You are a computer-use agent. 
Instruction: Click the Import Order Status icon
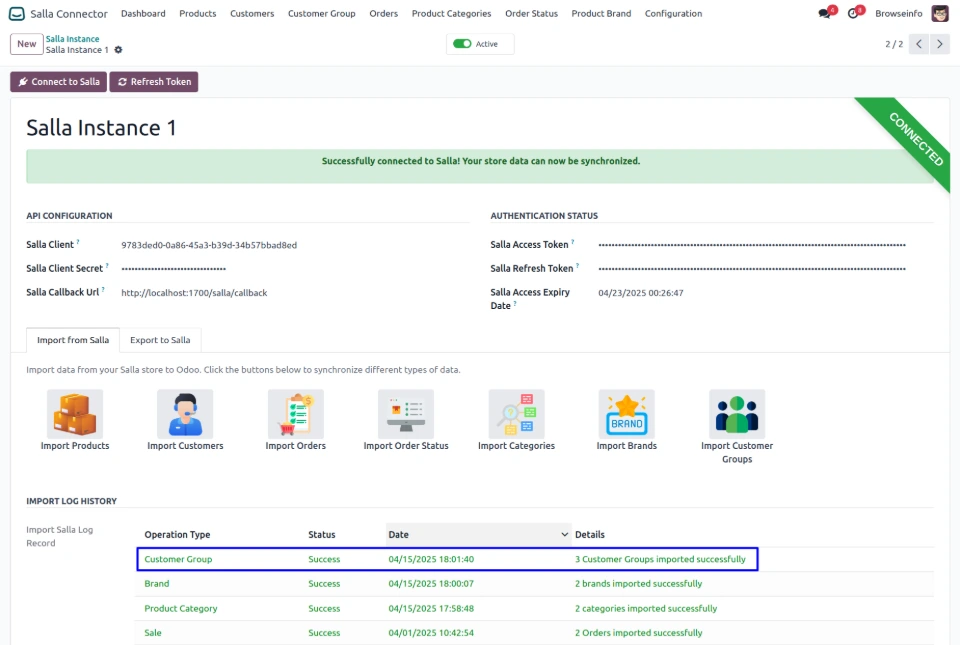406,414
